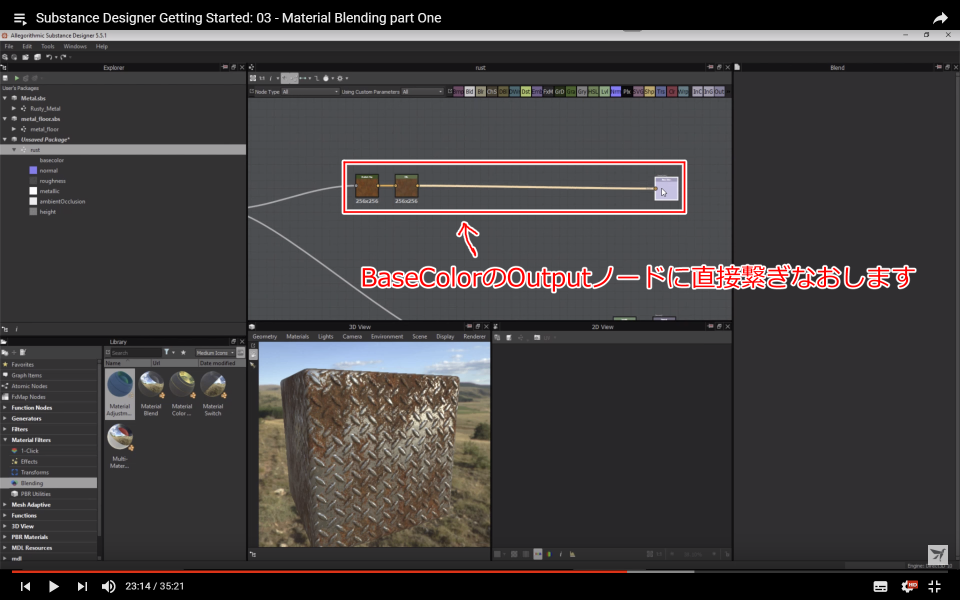Collapse the Material Filters category
Screen dimensions: 960x600
click(x=5, y=440)
